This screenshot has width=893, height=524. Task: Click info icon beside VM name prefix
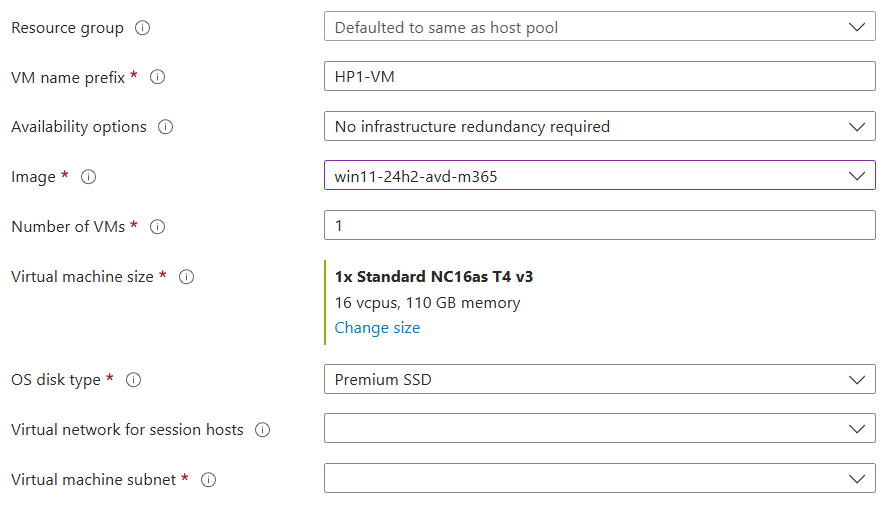(157, 77)
